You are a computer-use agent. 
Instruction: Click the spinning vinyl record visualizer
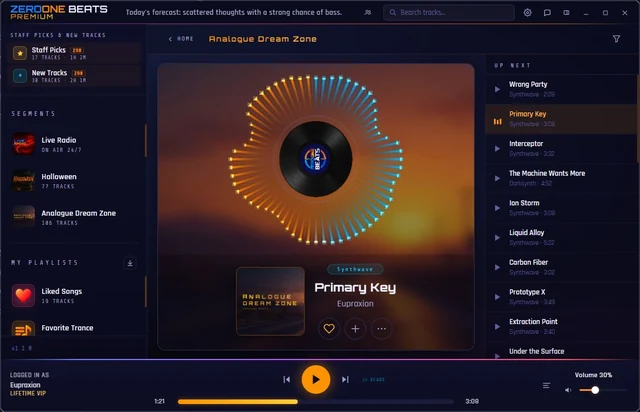316,159
